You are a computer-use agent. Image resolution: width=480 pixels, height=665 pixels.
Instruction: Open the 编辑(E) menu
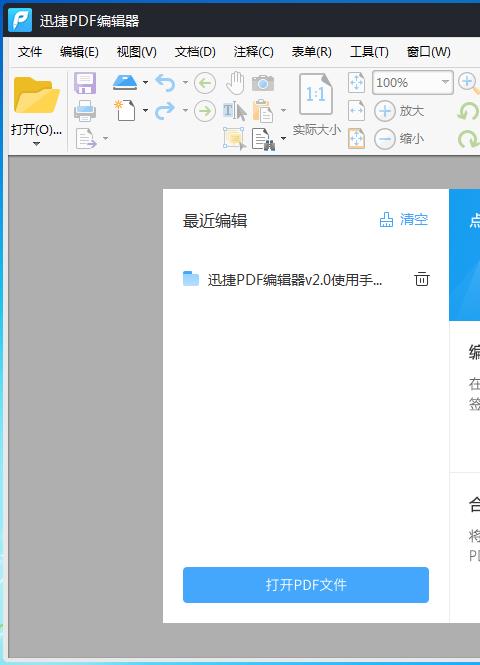click(x=79, y=52)
